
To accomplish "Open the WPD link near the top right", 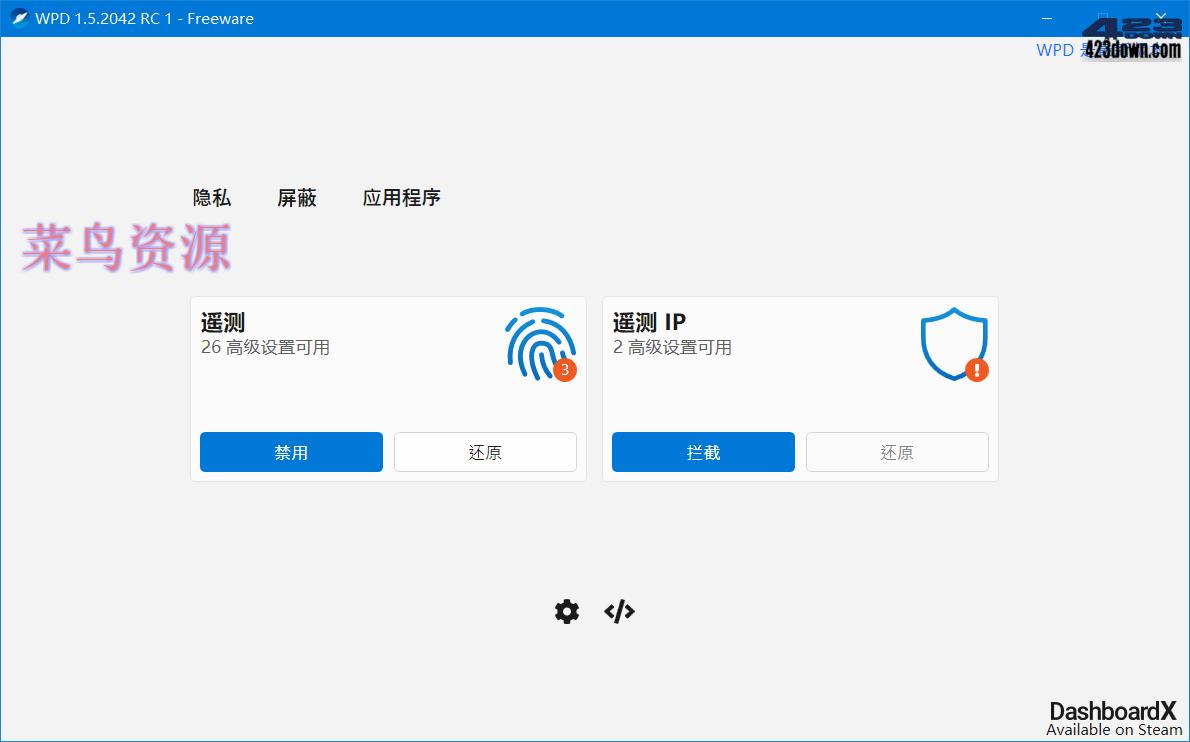I will (1056, 50).
